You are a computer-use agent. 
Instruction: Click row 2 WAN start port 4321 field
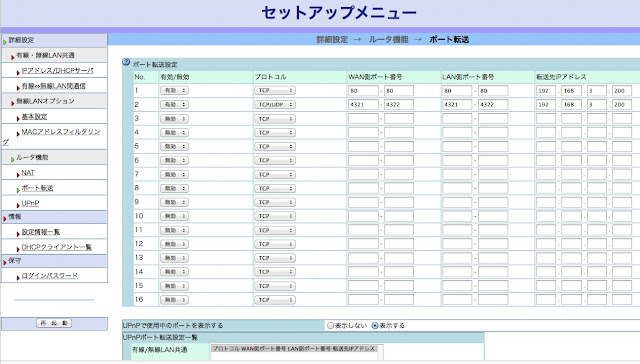point(363,104)
